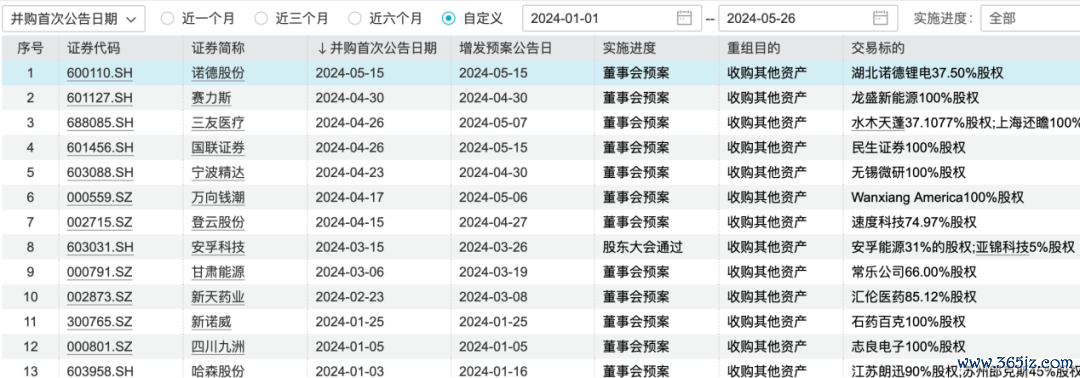Select 近一个月 radio button

167,19
